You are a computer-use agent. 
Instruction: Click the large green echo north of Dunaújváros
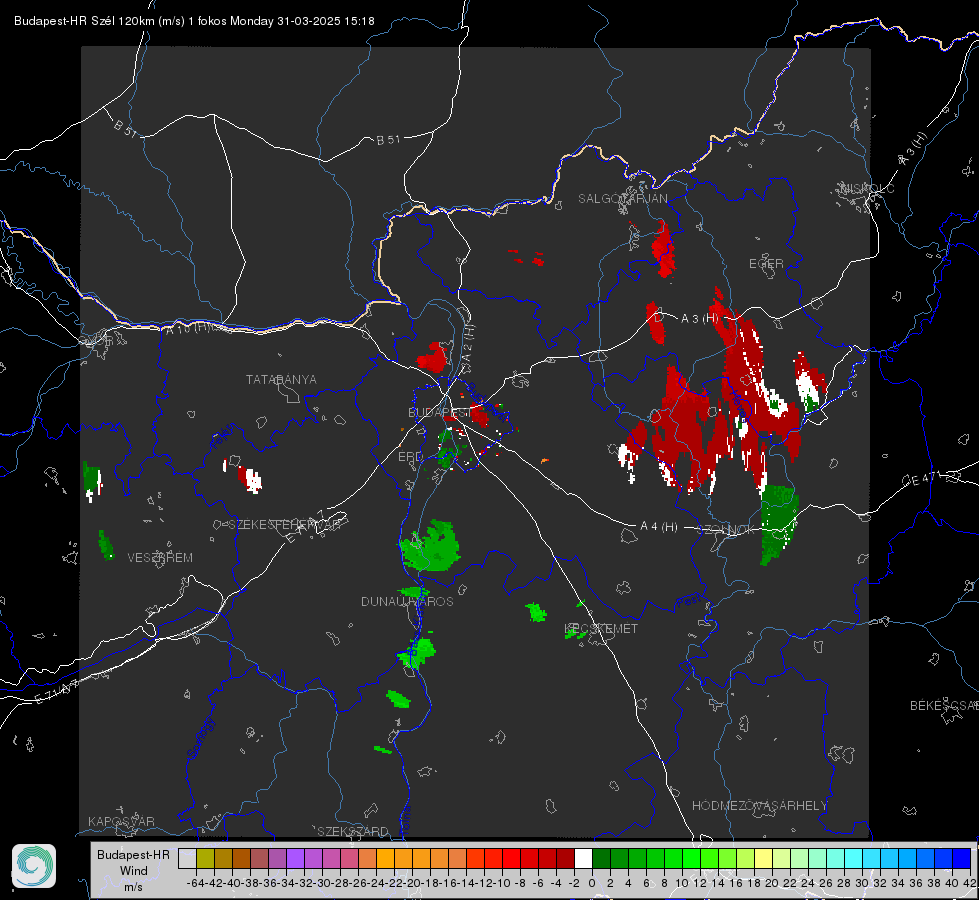(x=432, y=546)
